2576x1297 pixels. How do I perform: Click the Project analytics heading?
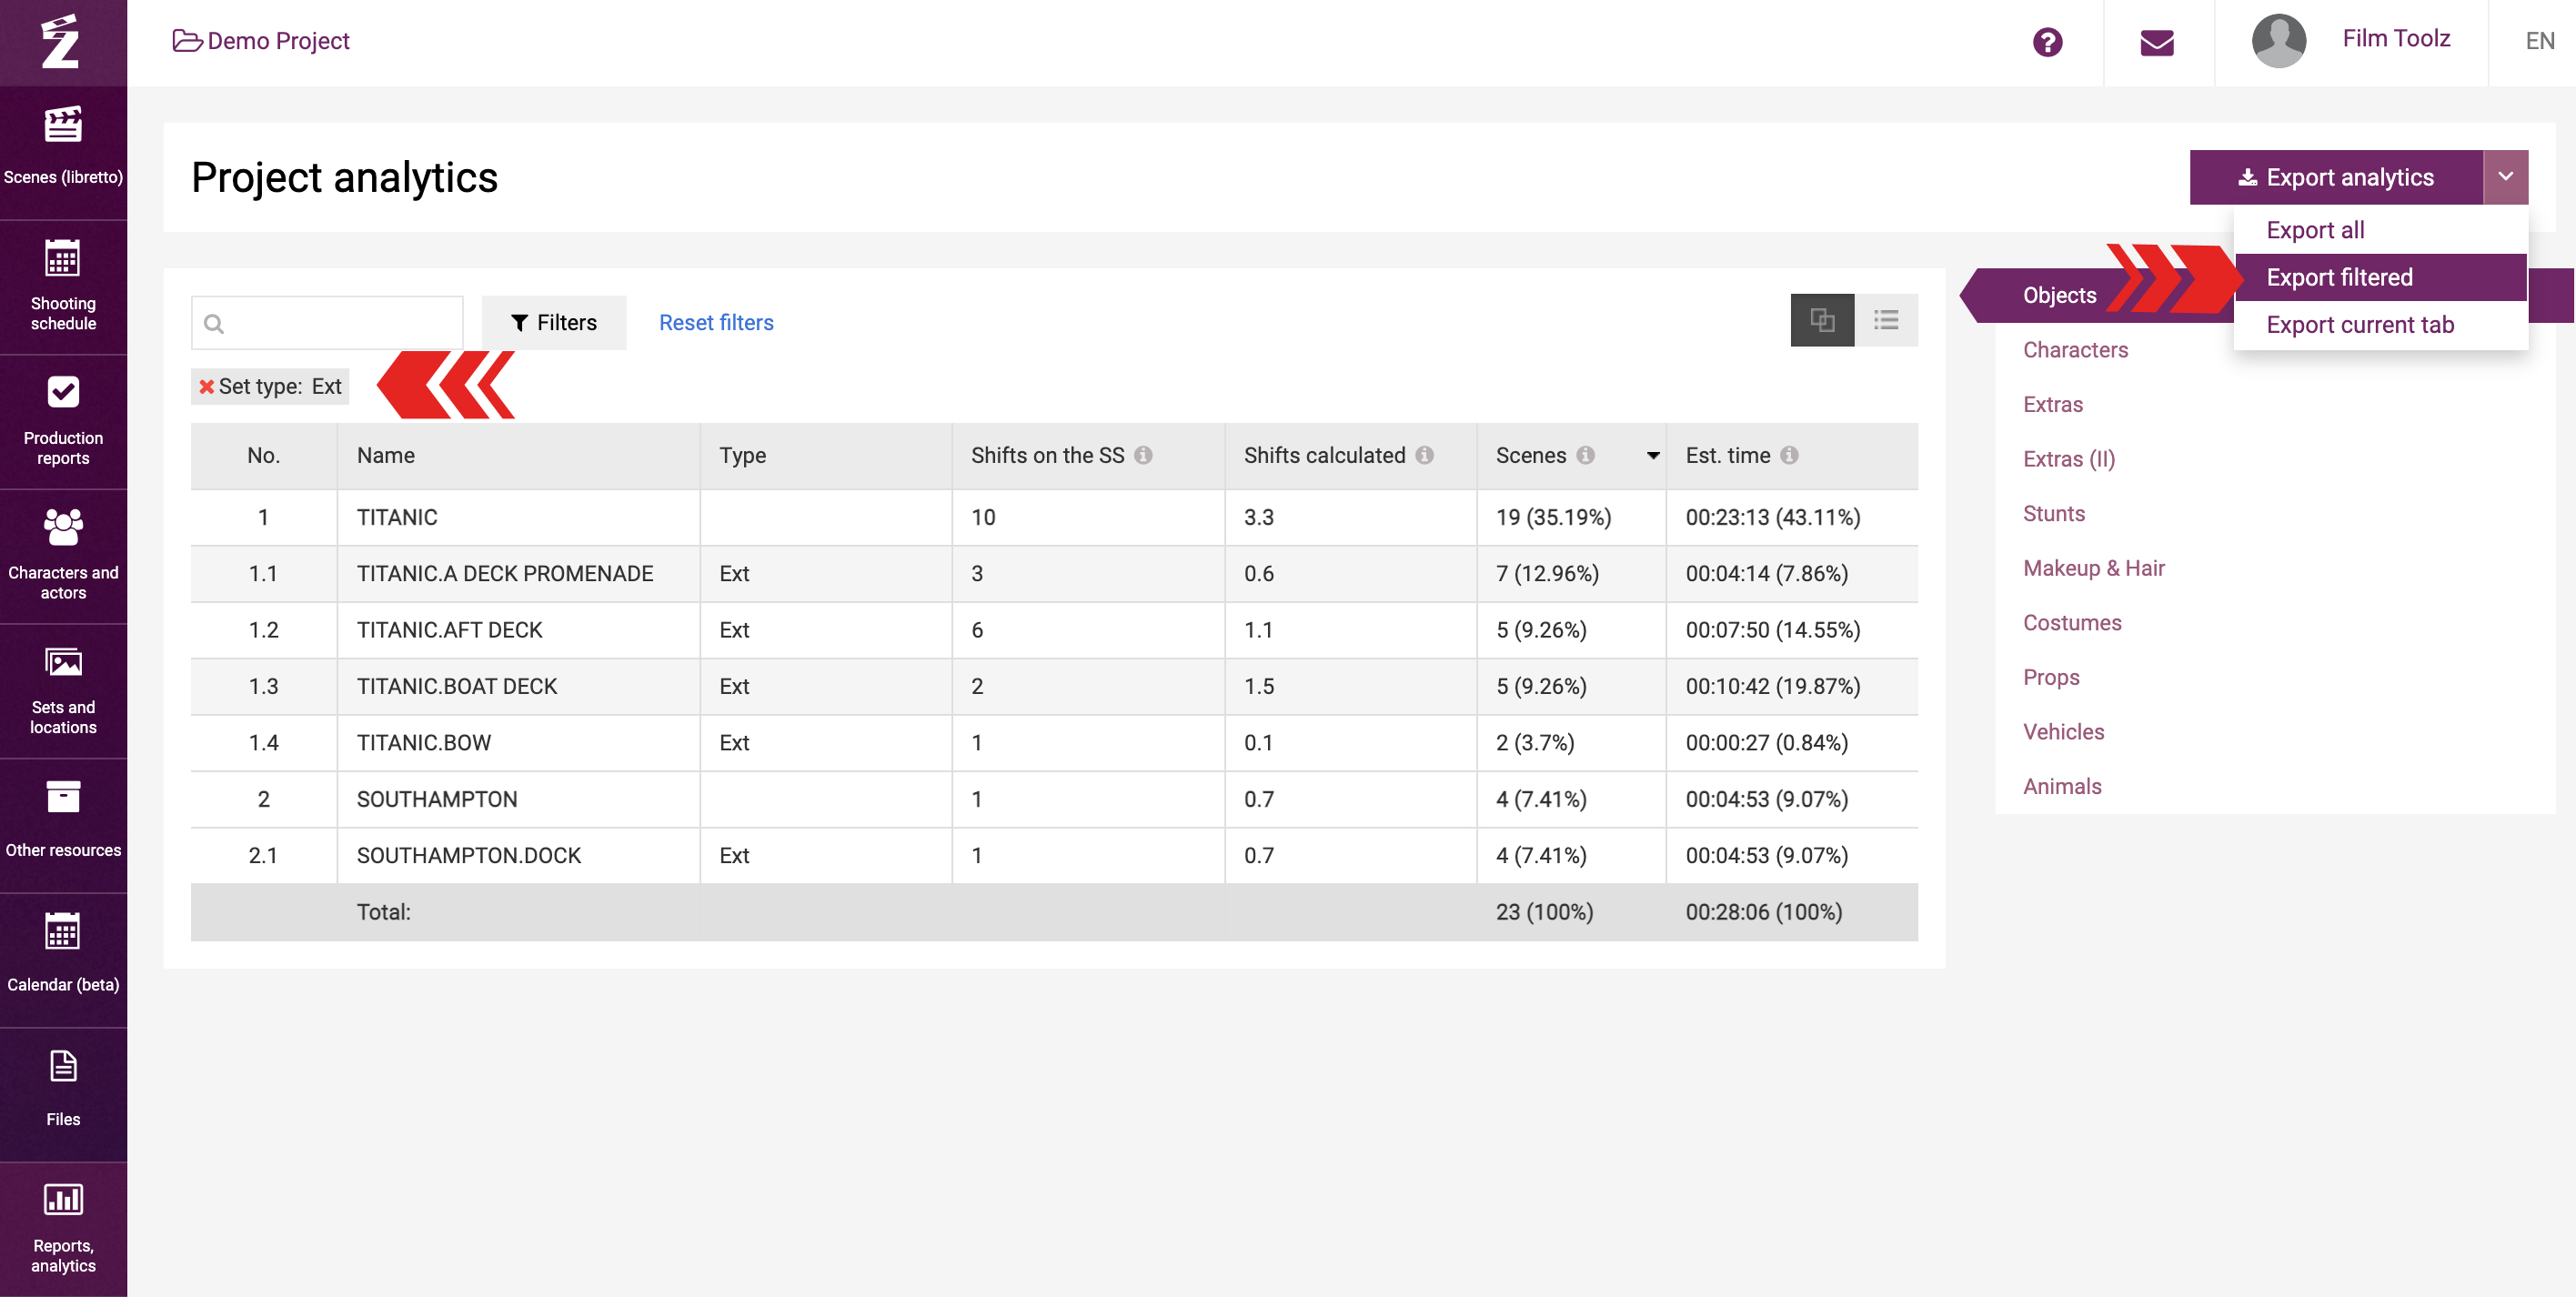[x=344, y=177]
